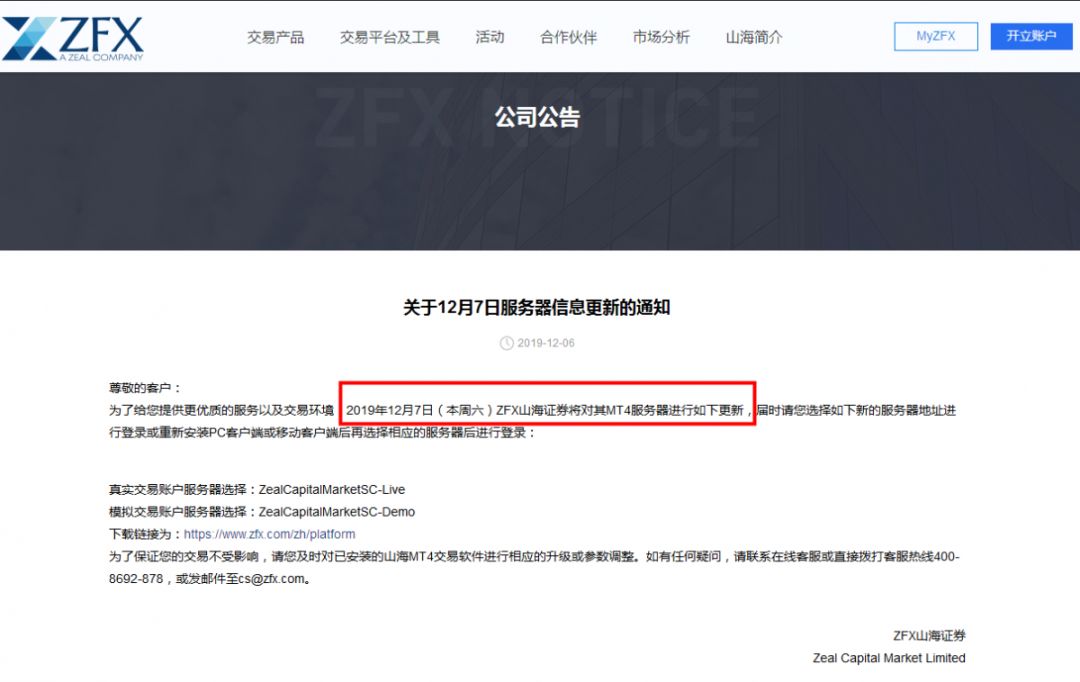Click the signature ZFX山海证券
This screenshot has height=682, width=1080.
click(929, 636)
